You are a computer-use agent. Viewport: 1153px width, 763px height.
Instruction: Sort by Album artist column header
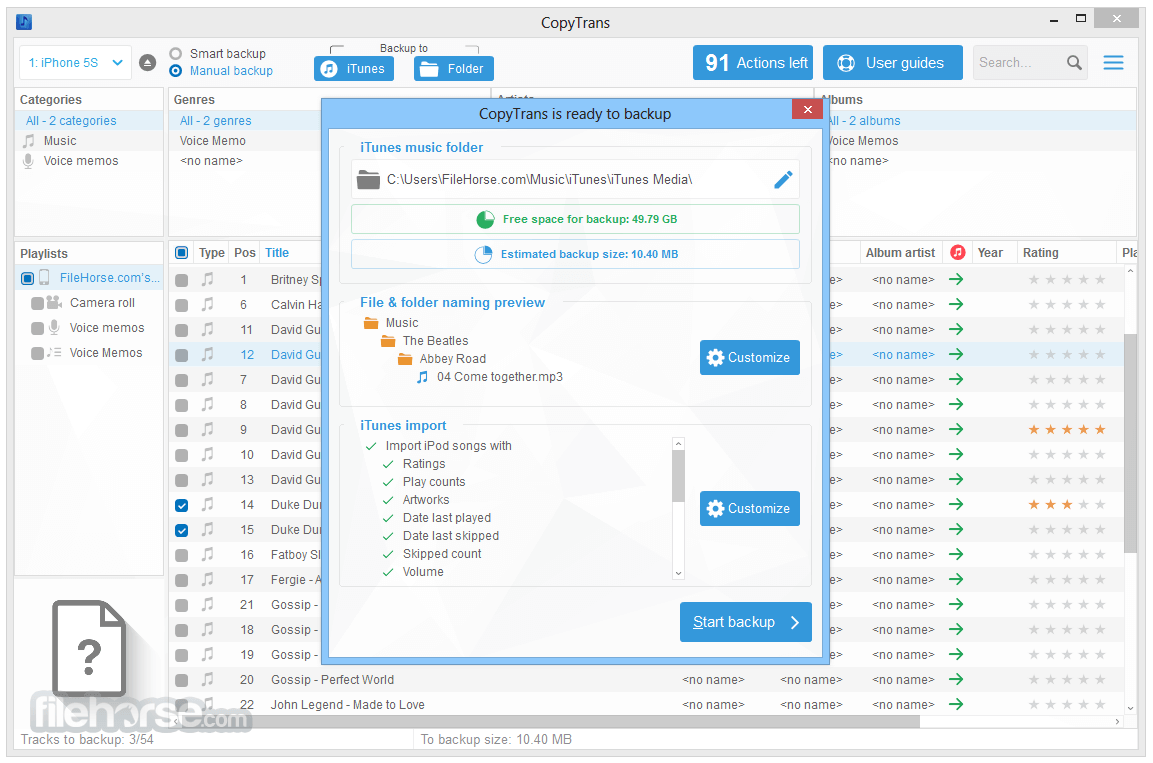pyautogui.click(x=900, y=253)
